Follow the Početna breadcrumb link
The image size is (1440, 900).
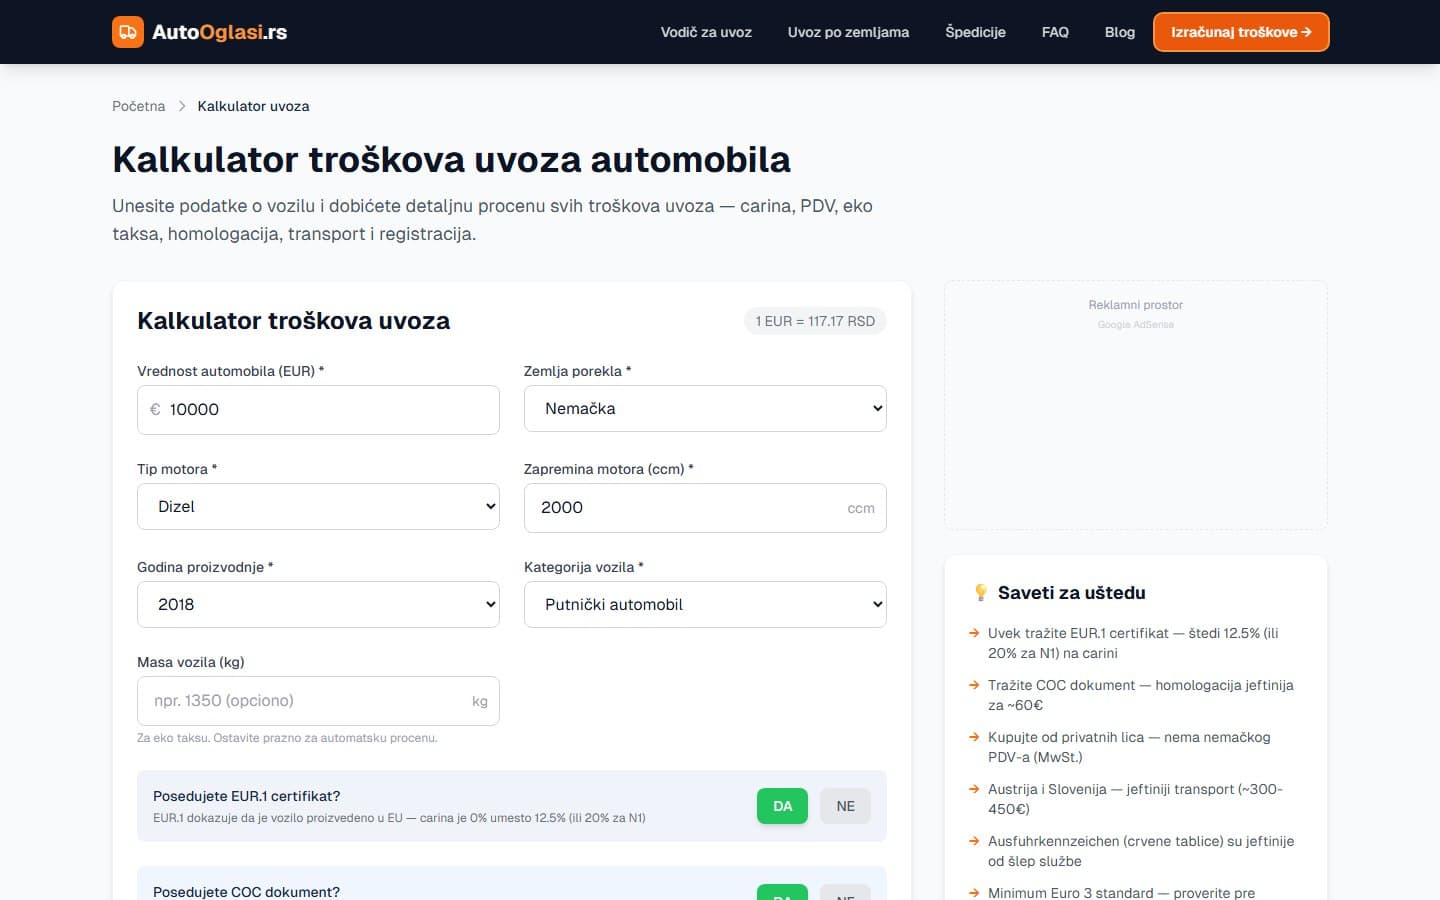point(138,106)
